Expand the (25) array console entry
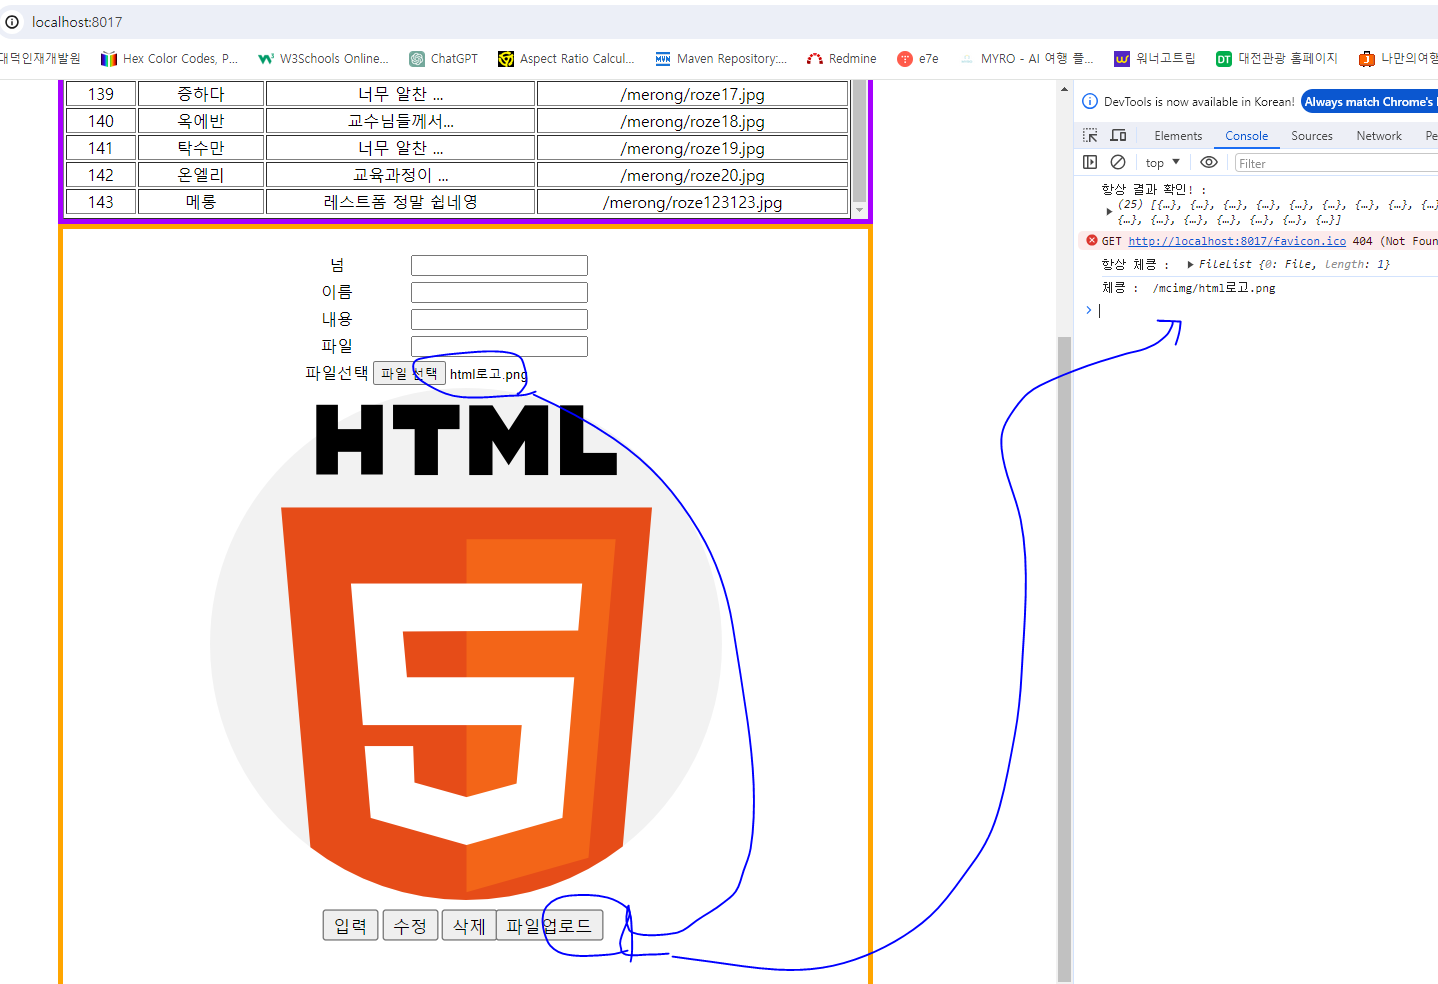 (1108, 211)
